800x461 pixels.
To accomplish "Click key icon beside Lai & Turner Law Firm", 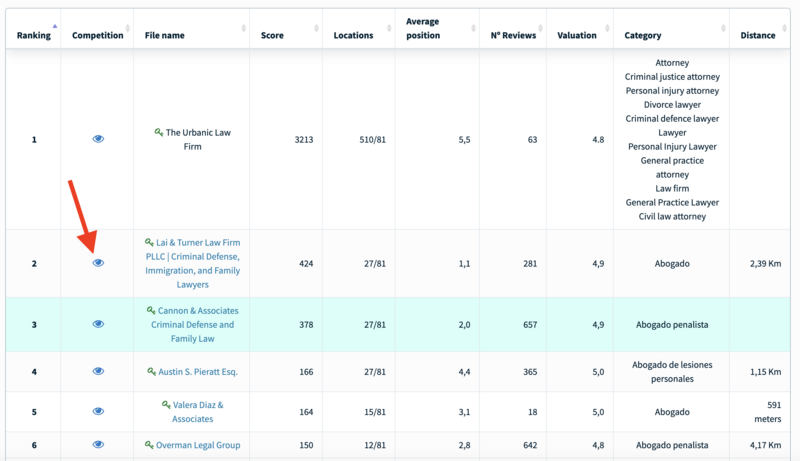I will pos(149,242).
